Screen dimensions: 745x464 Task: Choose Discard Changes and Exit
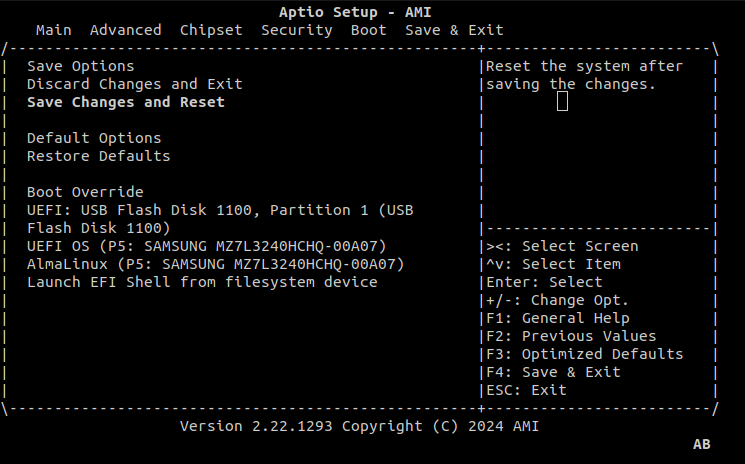134,84
